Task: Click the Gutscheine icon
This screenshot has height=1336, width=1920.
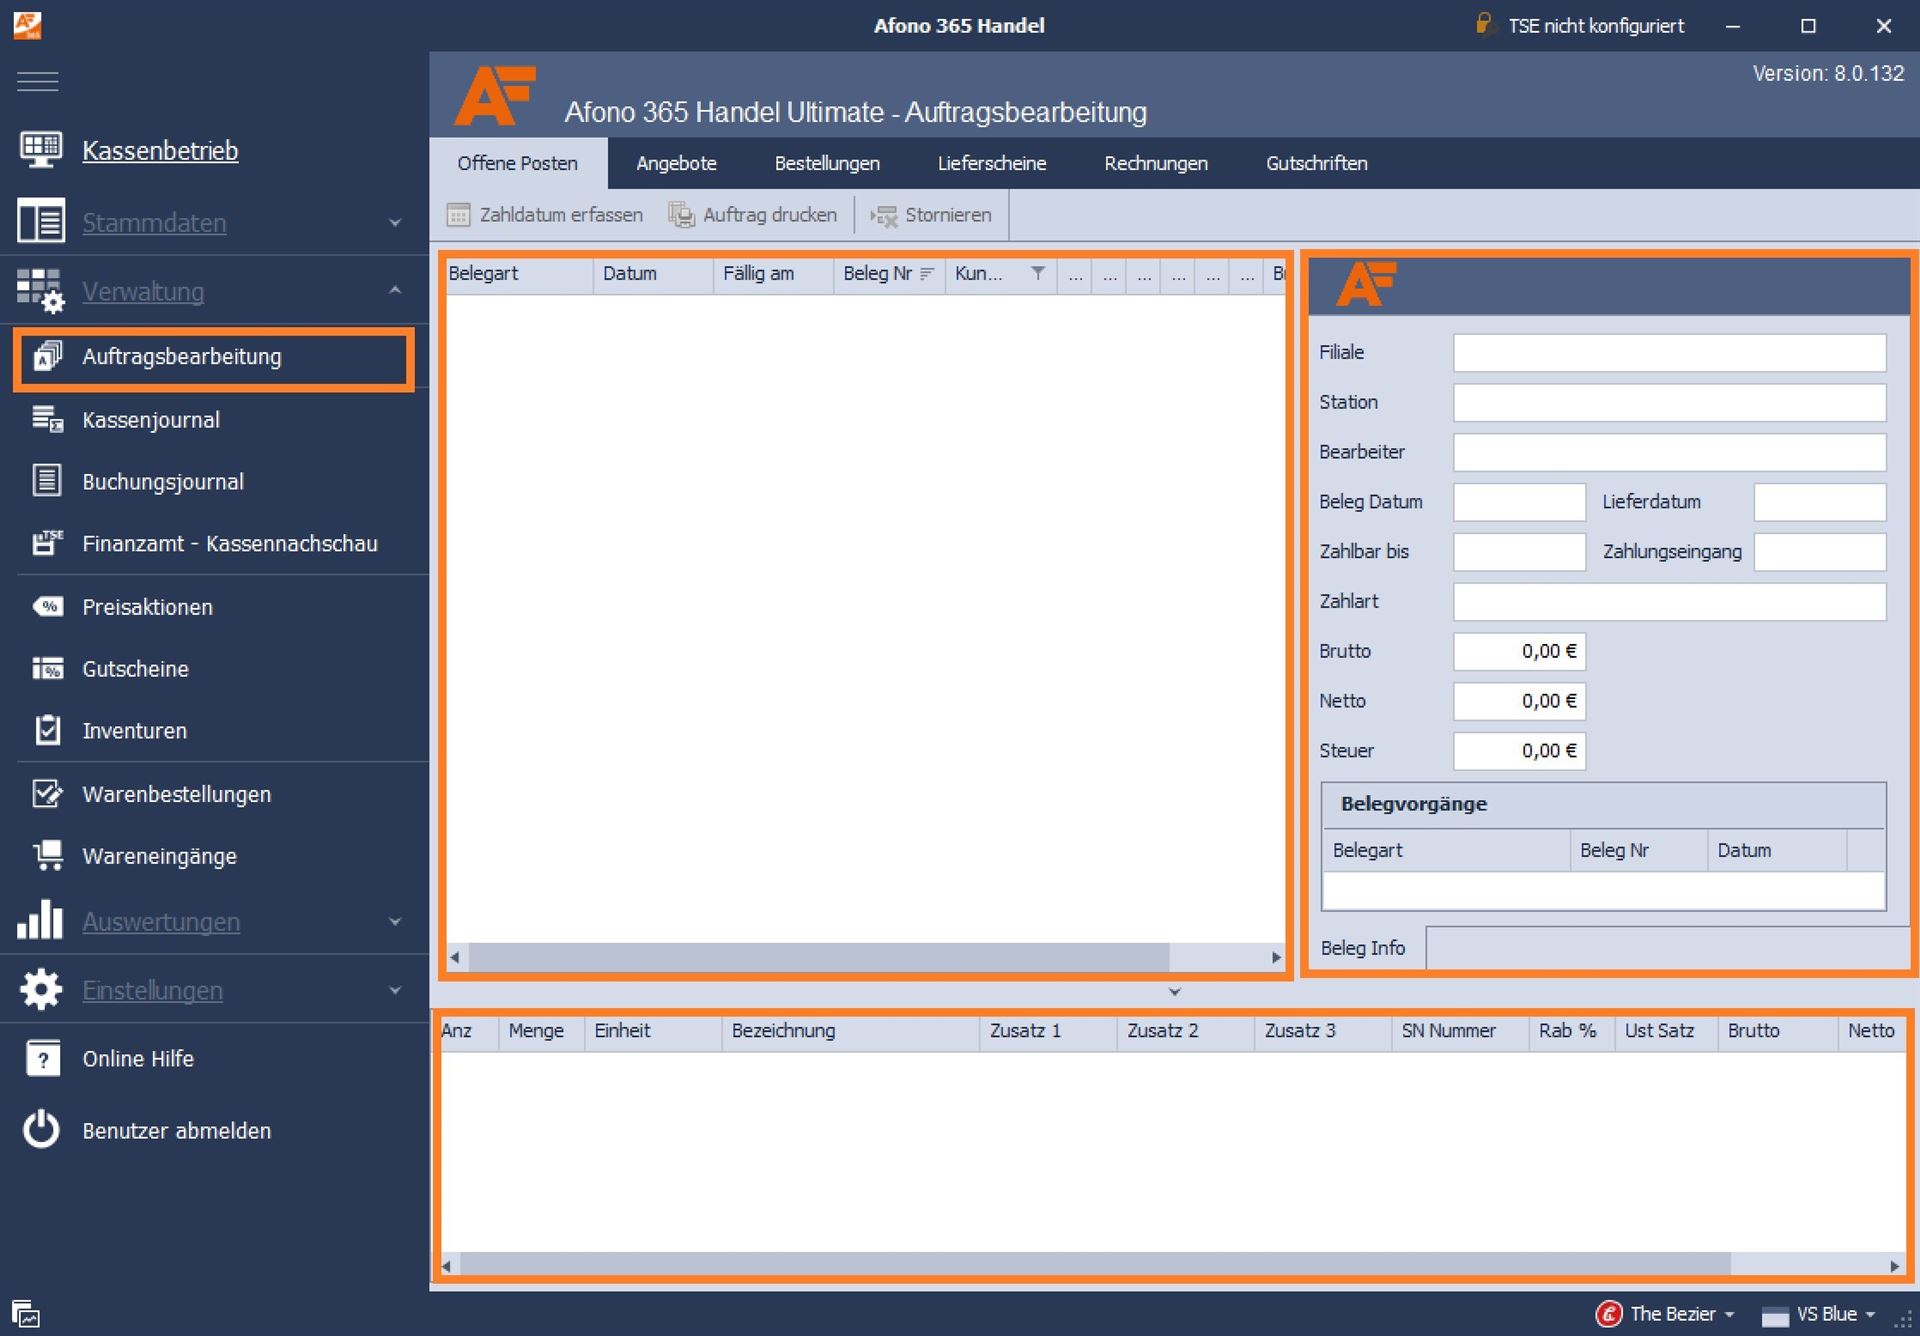Action: pos(47,668)
